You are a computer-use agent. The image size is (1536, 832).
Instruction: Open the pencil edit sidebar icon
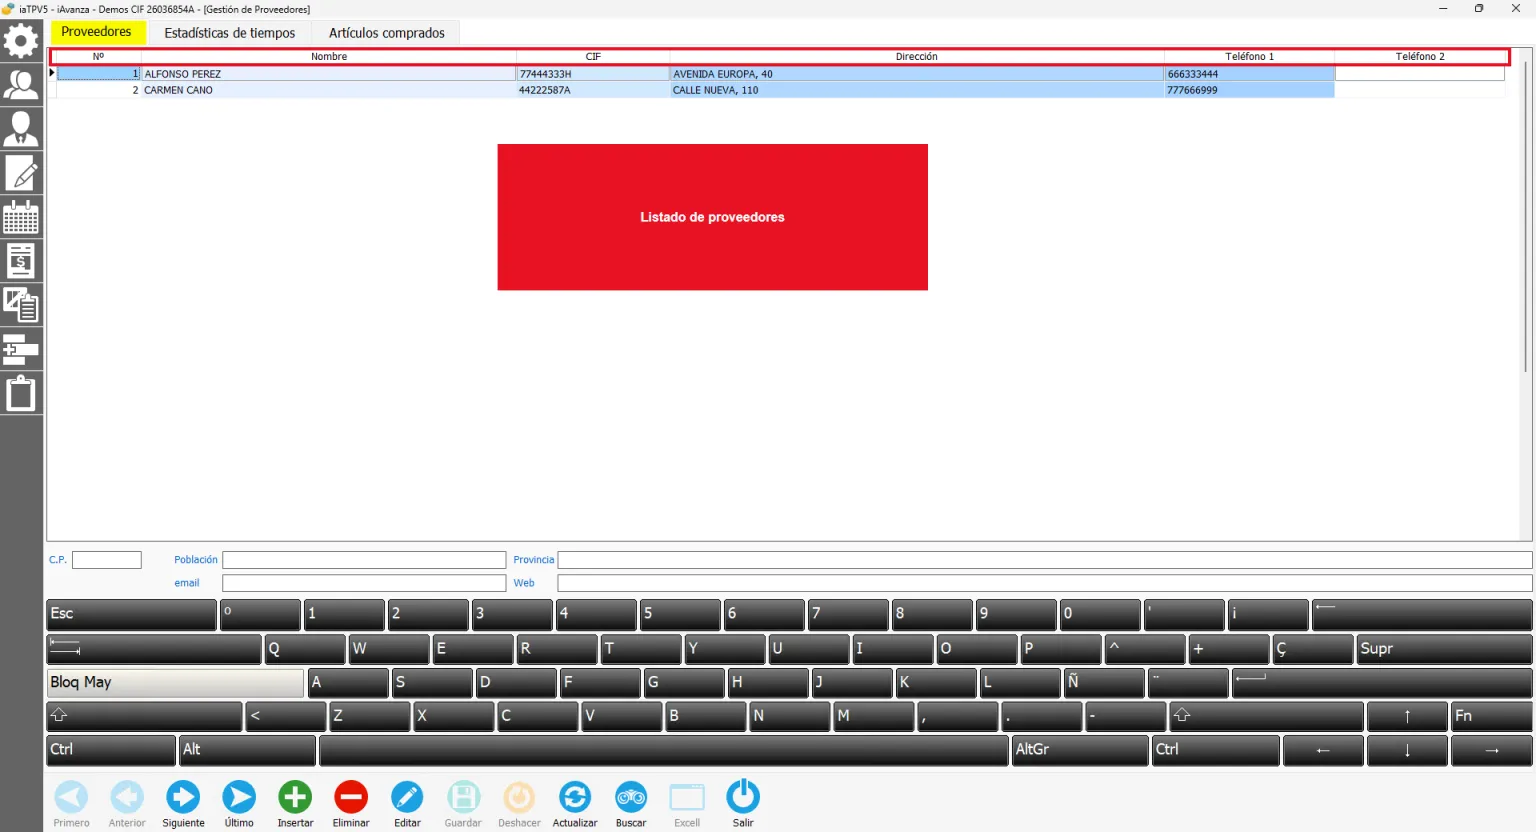[21, 173]
